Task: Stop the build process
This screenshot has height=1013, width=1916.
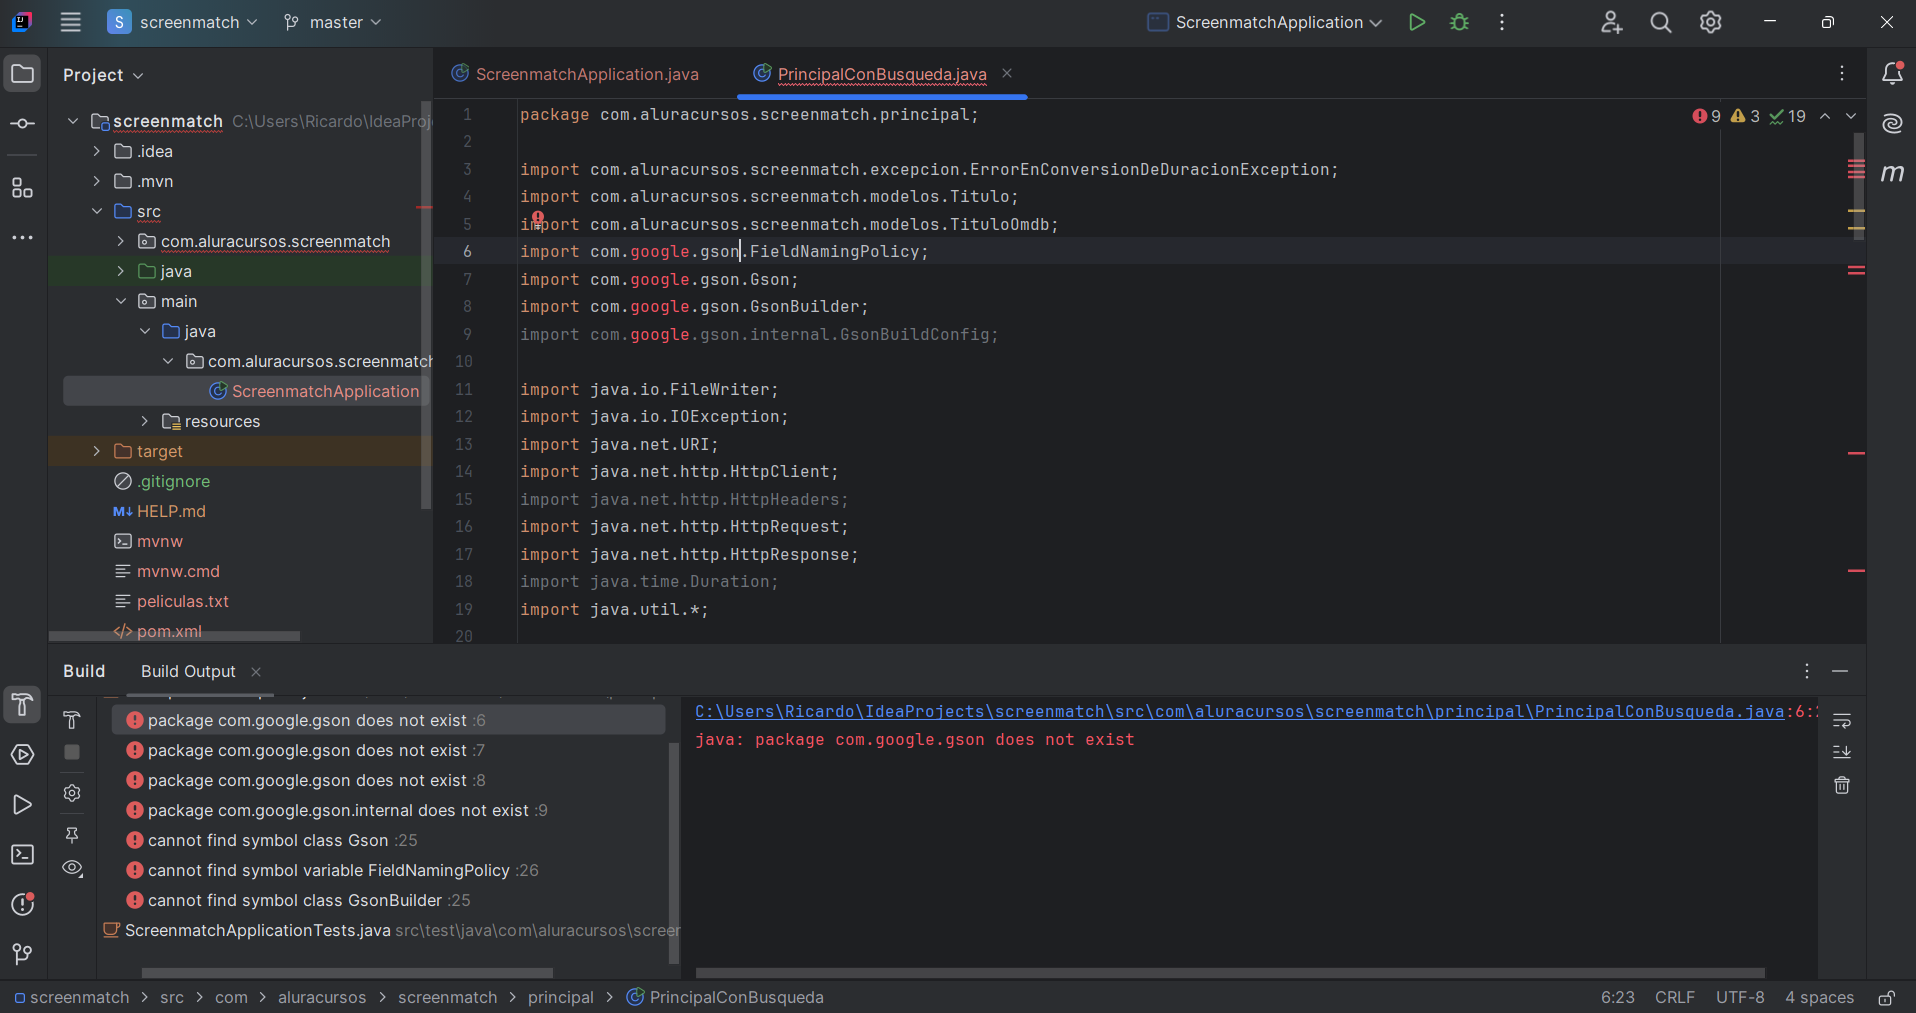Action: pos(72,752)
